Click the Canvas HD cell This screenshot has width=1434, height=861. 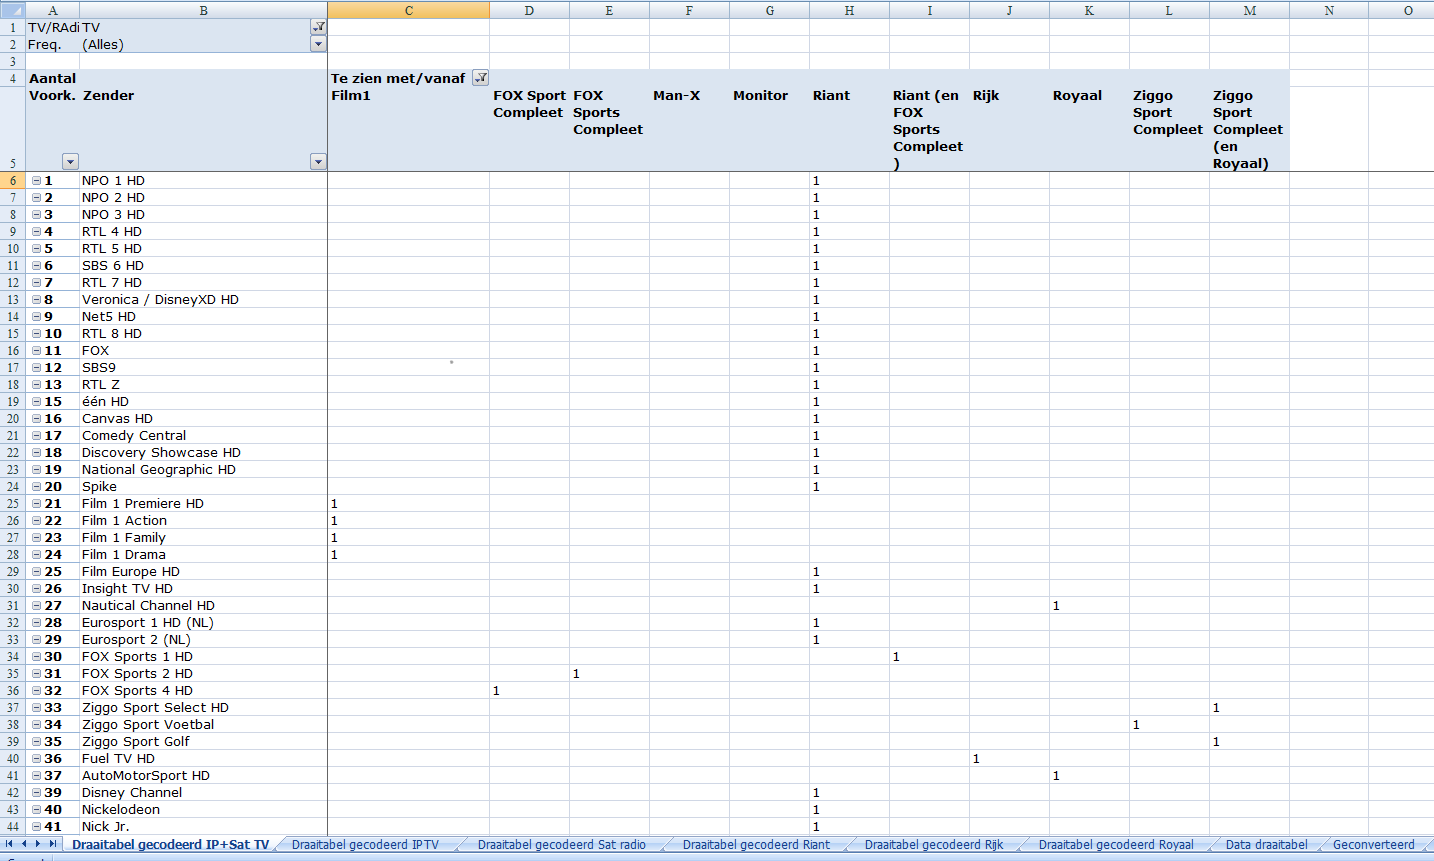coord(203,419)
